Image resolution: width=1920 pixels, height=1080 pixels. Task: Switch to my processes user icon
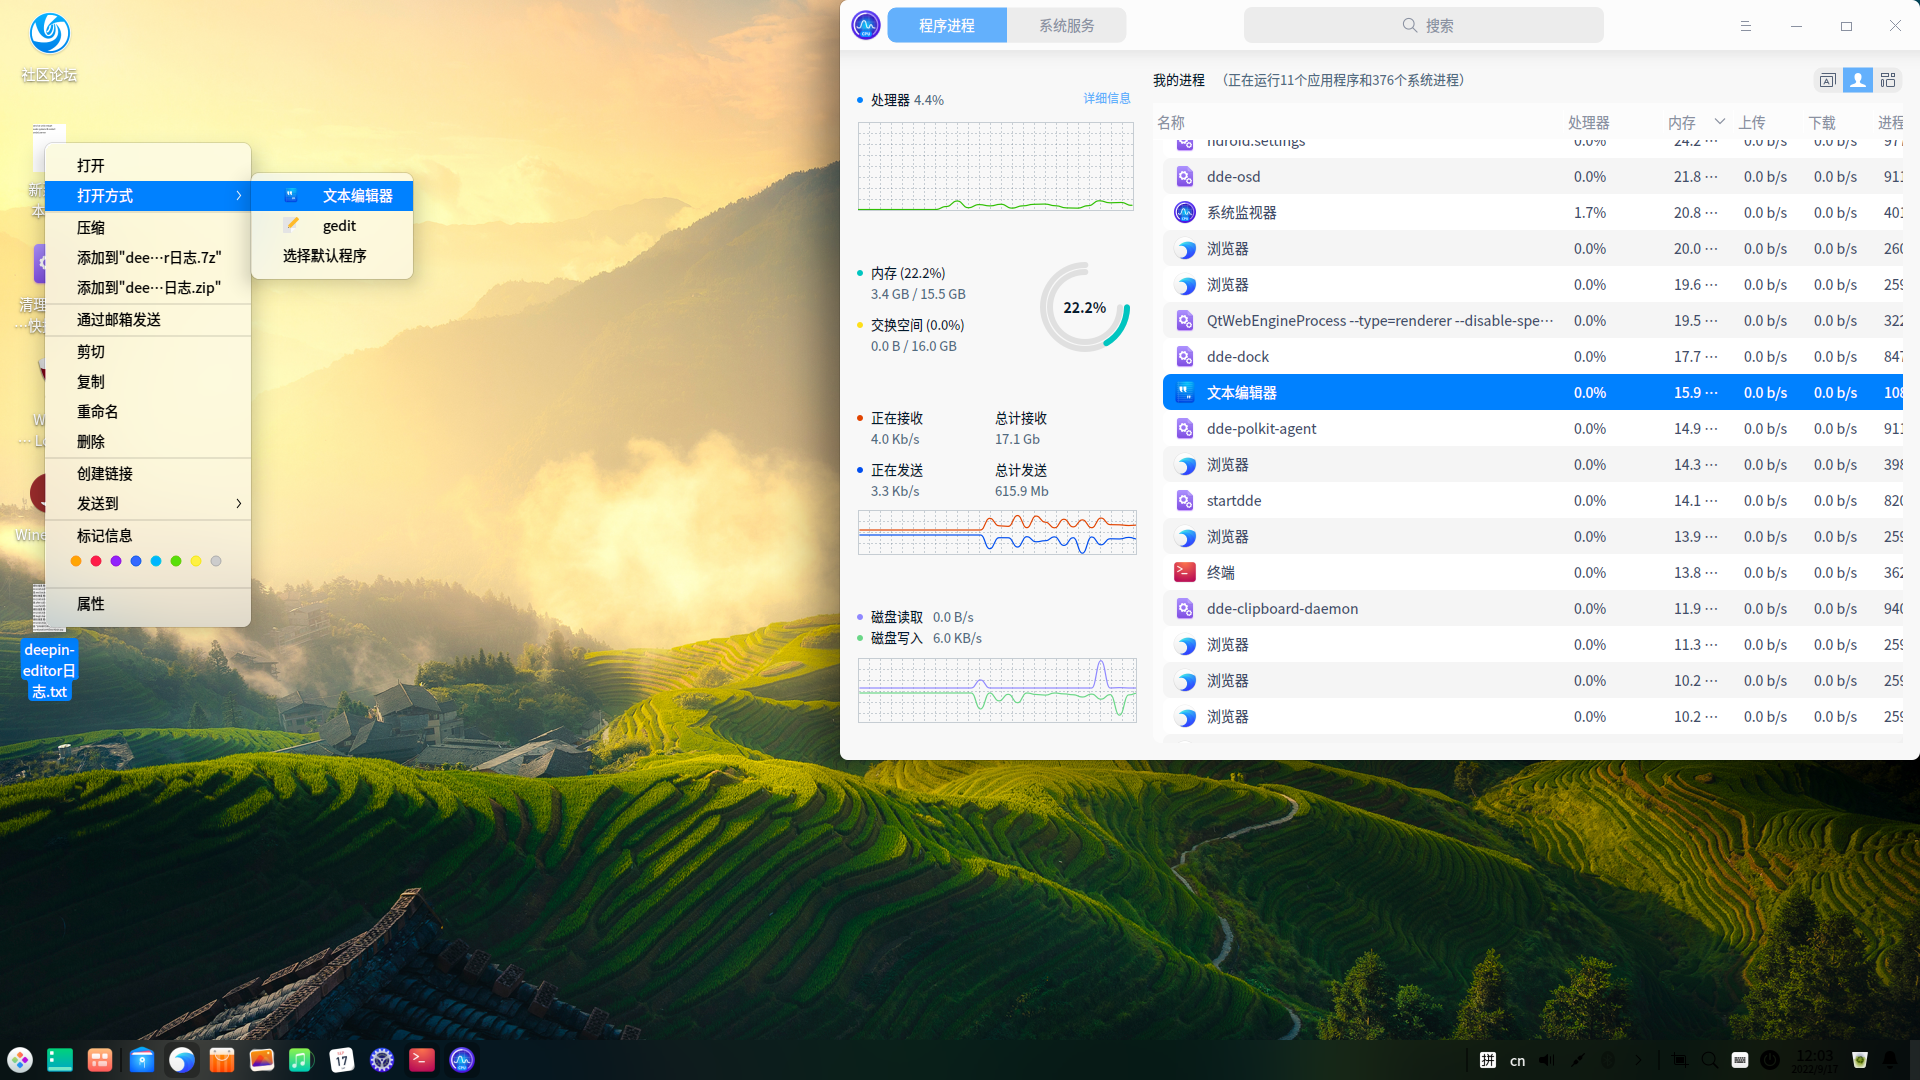click(1858, 80)
